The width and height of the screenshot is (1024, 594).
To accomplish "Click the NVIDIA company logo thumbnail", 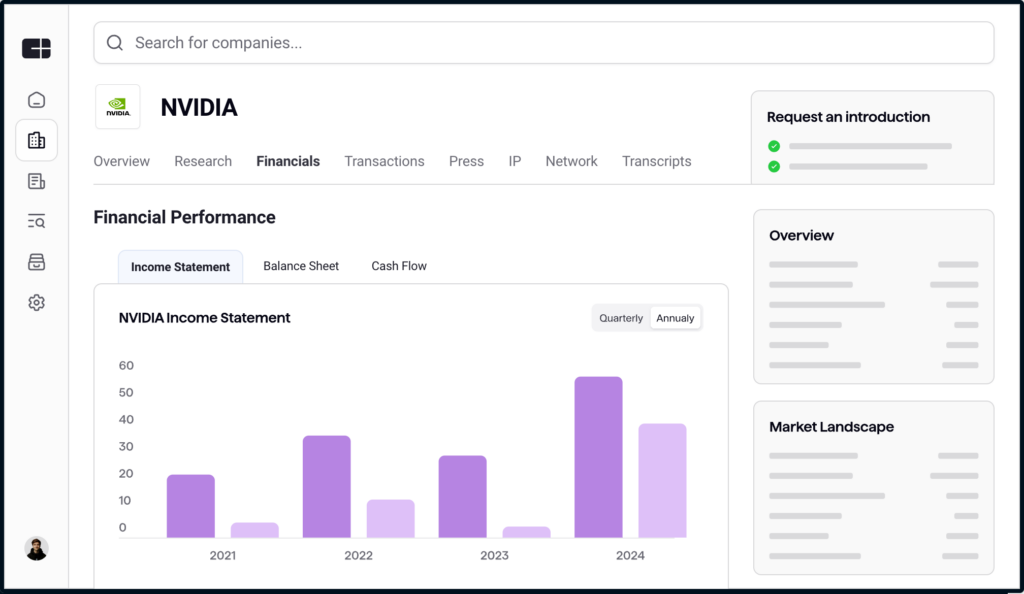I will pyautogui.click(x=118, y=107).
